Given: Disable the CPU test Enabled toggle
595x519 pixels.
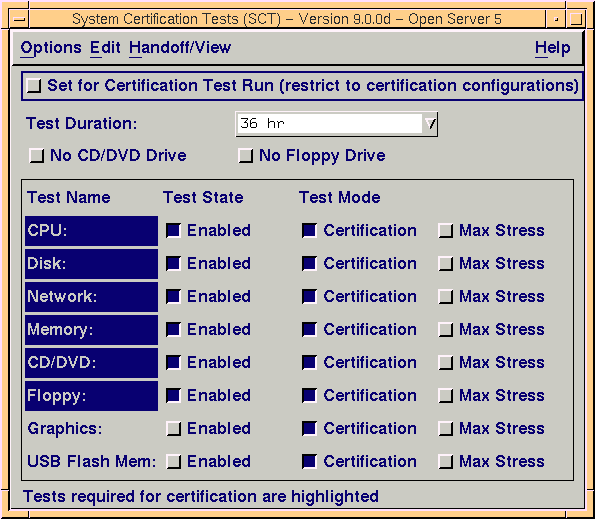Looking at the screenshot, I should (x=173, y=231).
